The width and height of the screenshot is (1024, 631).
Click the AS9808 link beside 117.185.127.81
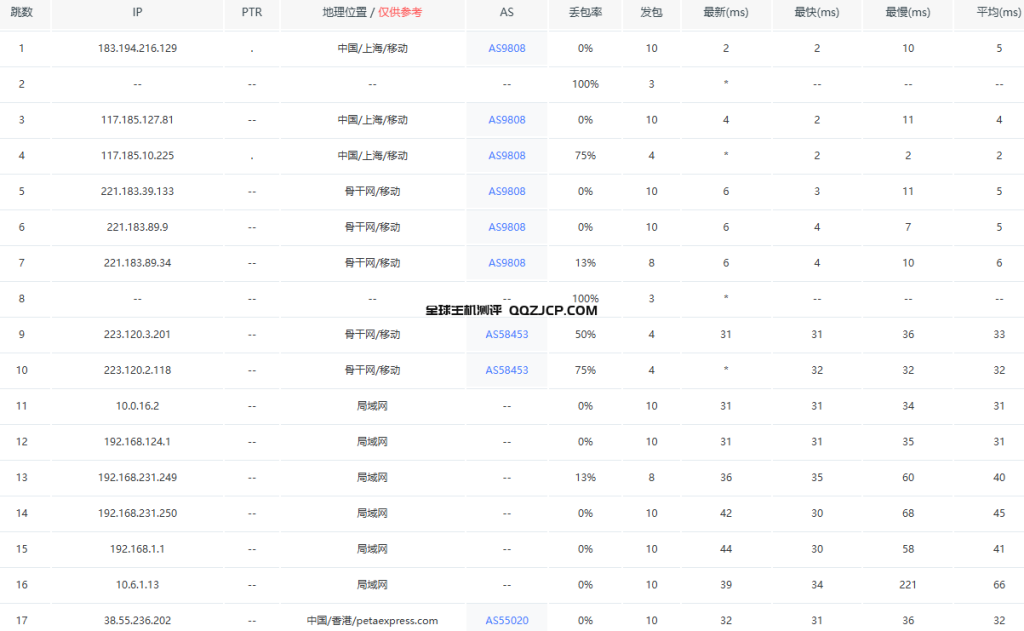click(x=506, y=120)
